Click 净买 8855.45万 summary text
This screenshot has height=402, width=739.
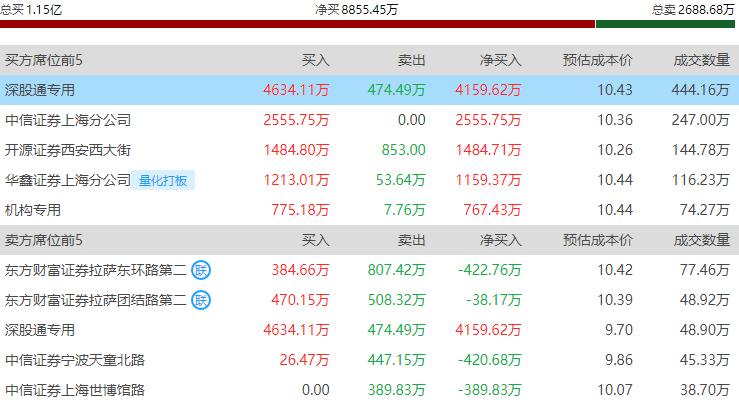tap(357, 9)
